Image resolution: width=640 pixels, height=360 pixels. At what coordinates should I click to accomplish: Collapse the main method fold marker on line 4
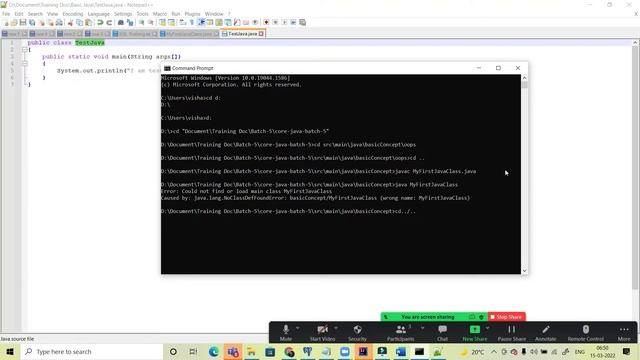click(x=25, y=63)
